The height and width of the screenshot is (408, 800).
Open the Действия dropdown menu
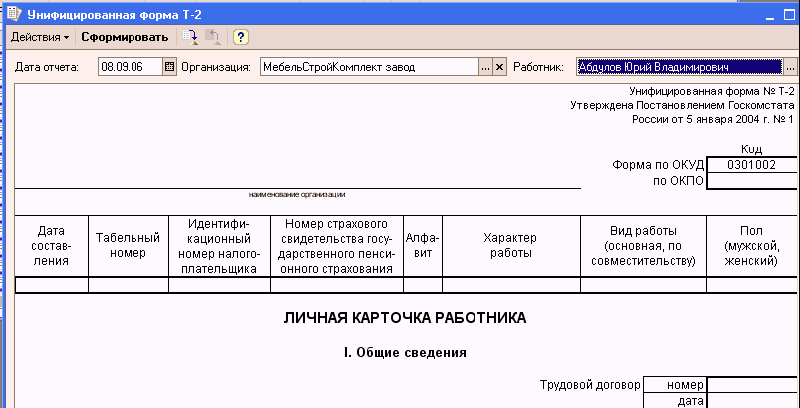click(x=40, y=37)
